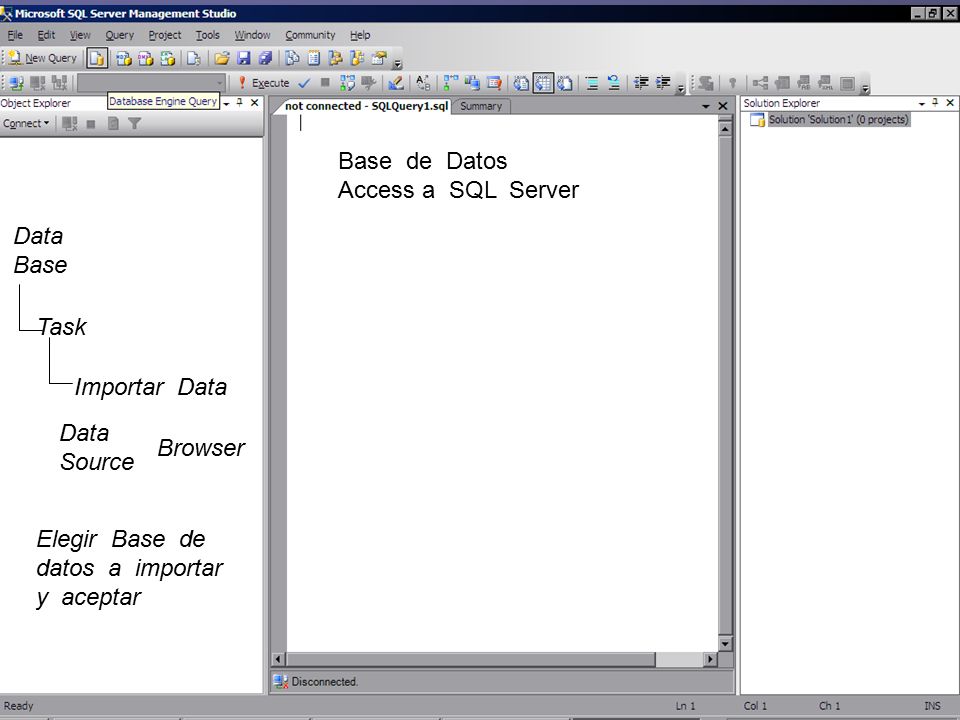Screen dimensions: 960x720
Task: Save the current query with the floppy icon
Action: (x=244, y=58)
